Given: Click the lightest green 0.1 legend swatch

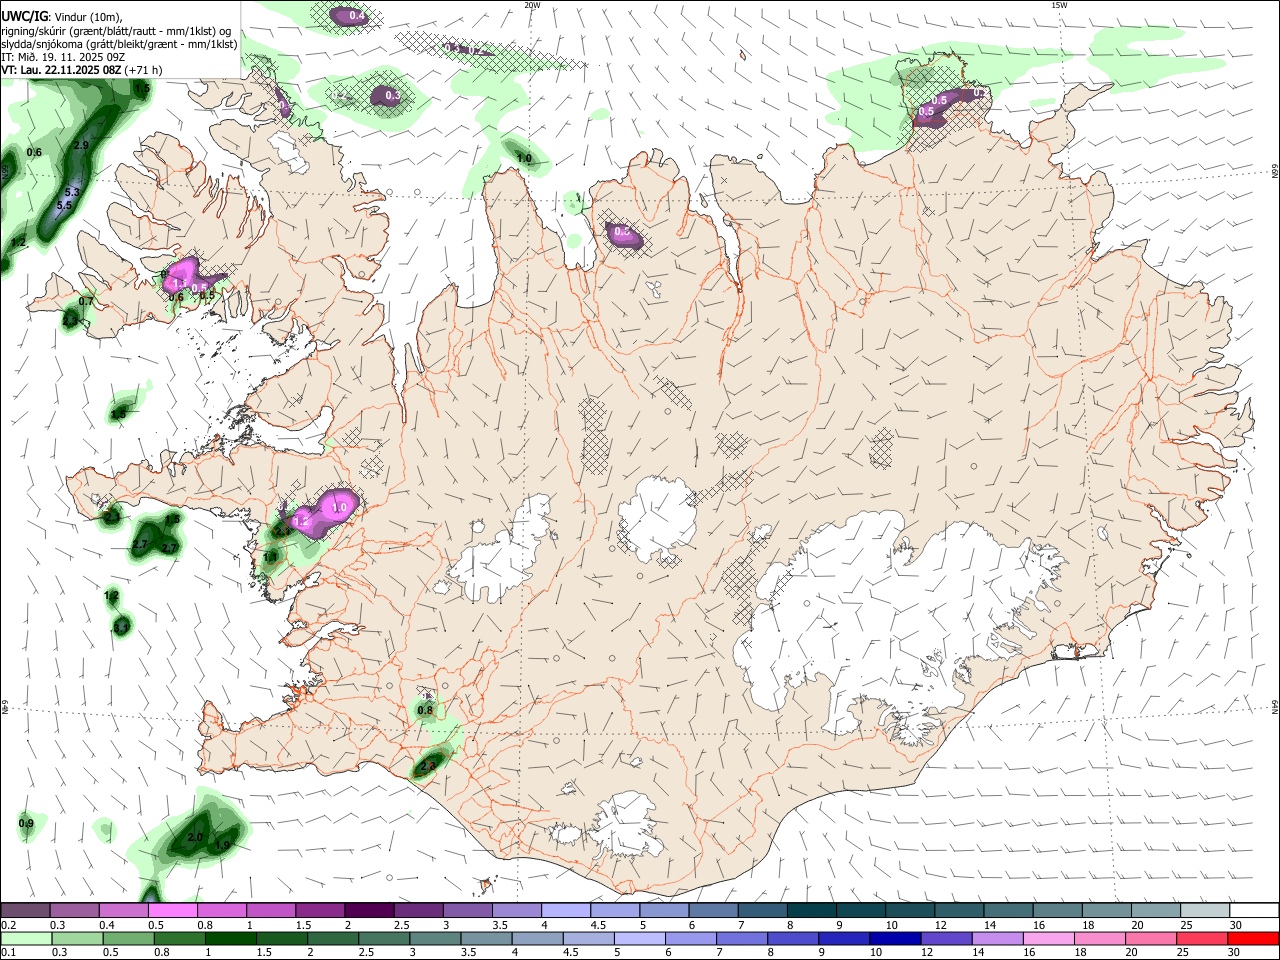Looking at the screenshot, I should click(24, 938).
